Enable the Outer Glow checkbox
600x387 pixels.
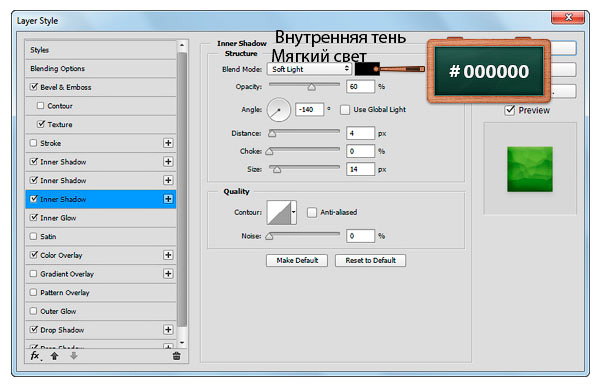34,311
